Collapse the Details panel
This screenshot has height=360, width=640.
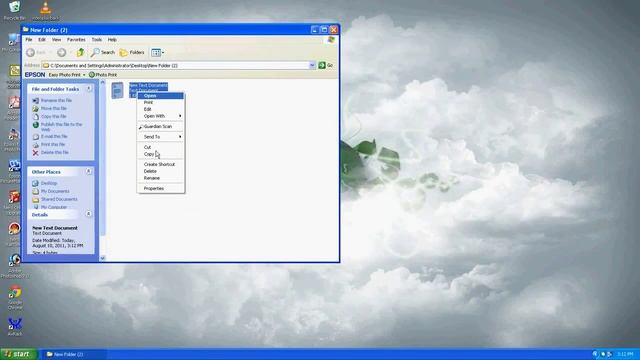89,214
